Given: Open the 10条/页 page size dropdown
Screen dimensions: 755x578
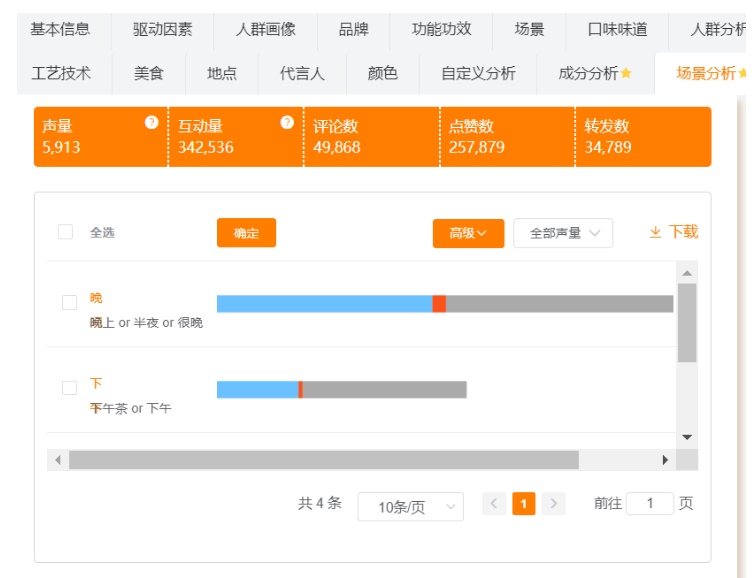Looking at the screenshot, I should pos(411,507).
